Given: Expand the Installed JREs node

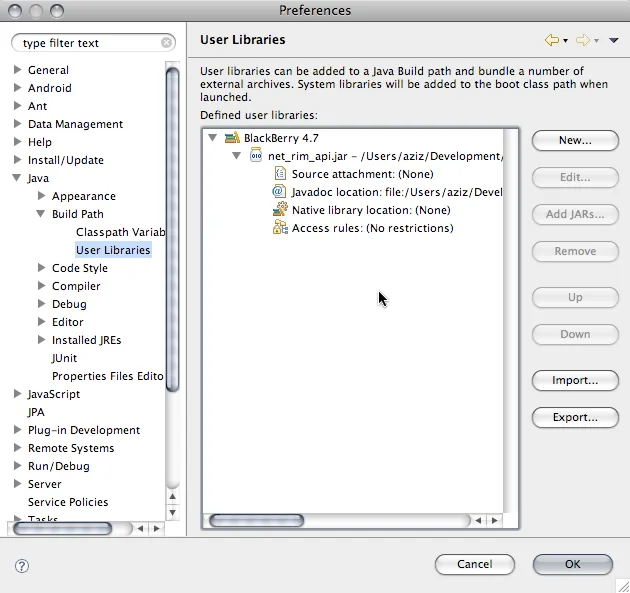Looking at the screenshot, I should point(41,340).
